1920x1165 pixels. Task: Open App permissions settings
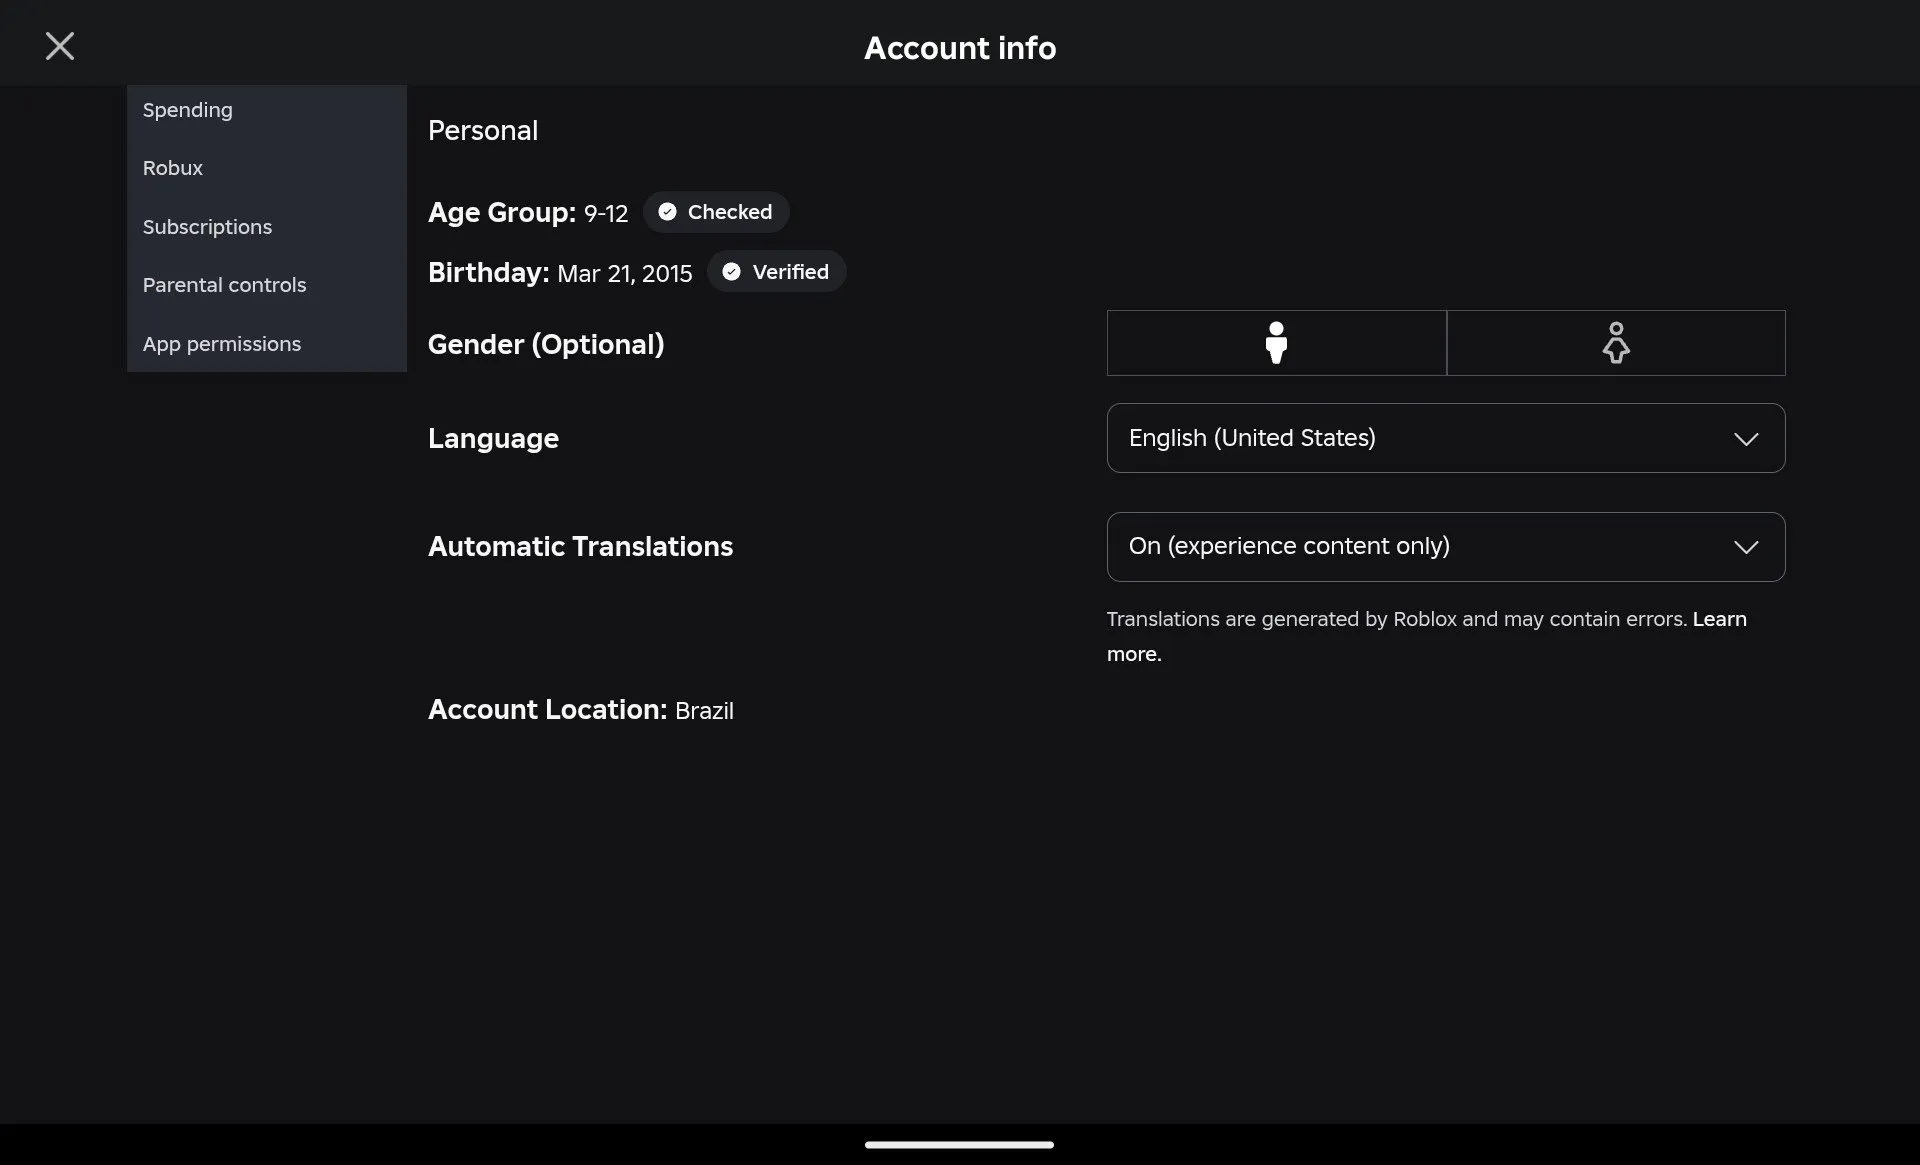tap(267, 344)
